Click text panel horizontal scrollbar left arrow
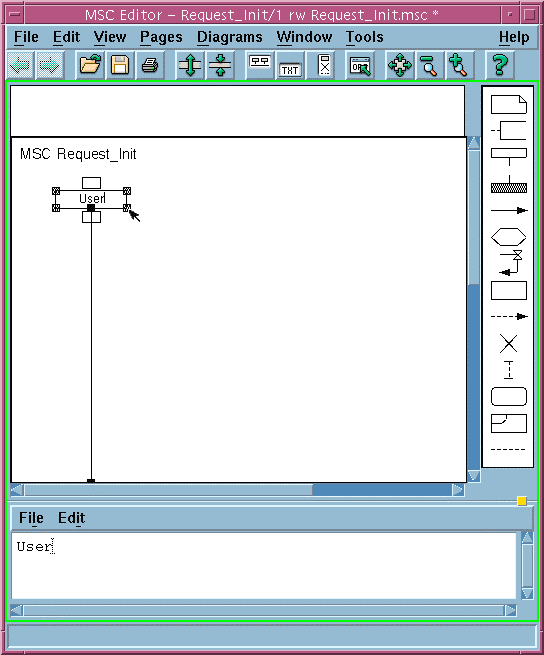Viewport: 544px width, 655px height. point(16,610)
